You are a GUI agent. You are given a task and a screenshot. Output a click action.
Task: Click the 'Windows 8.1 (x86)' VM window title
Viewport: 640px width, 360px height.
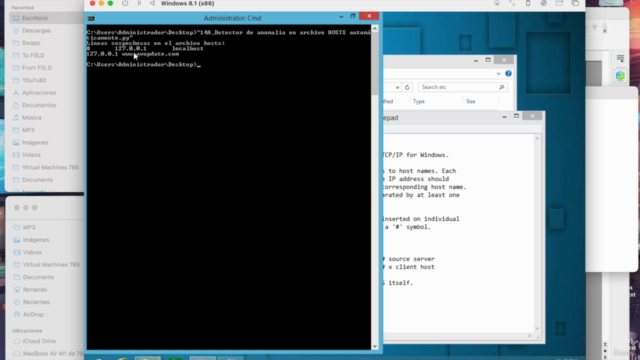(x=187, y=3)
